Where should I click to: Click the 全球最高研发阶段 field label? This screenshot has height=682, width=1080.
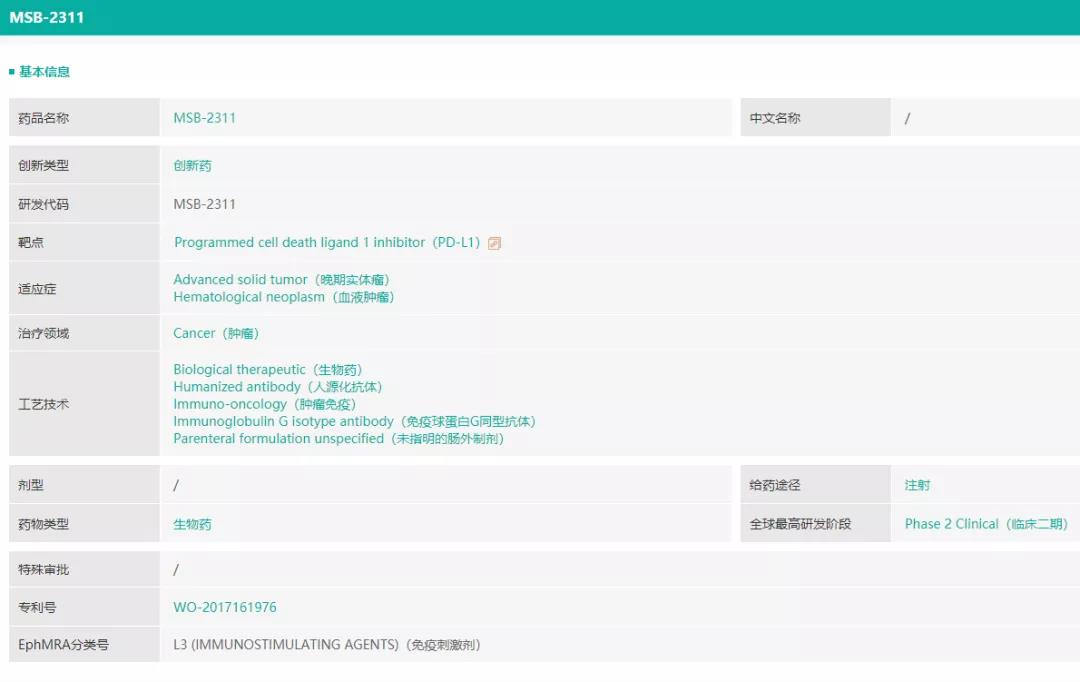800,524
